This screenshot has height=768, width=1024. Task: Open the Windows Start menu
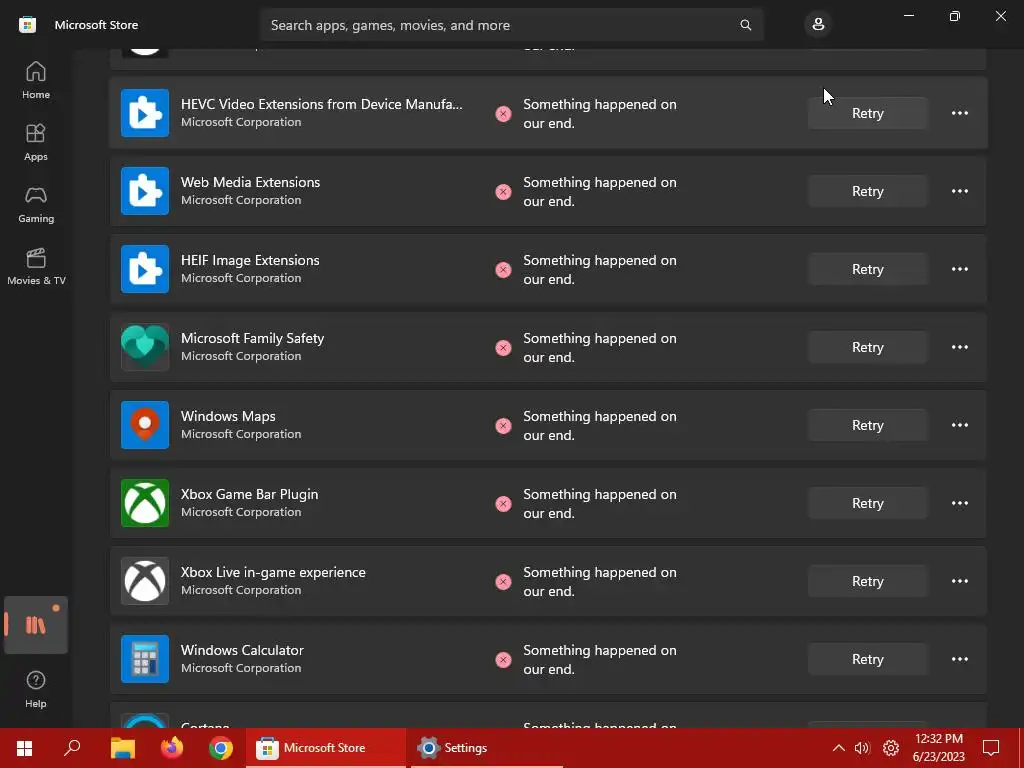tap(24, 748)
